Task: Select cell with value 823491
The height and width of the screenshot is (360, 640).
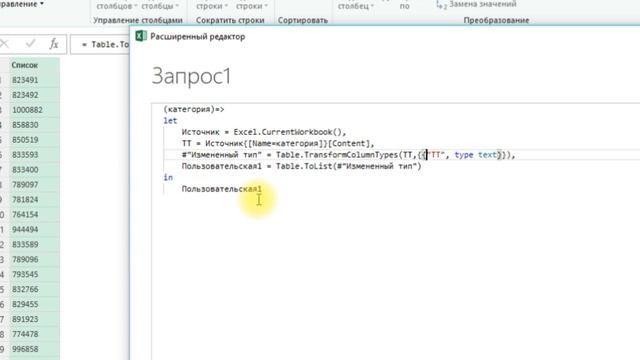Action: coord(34,80)
